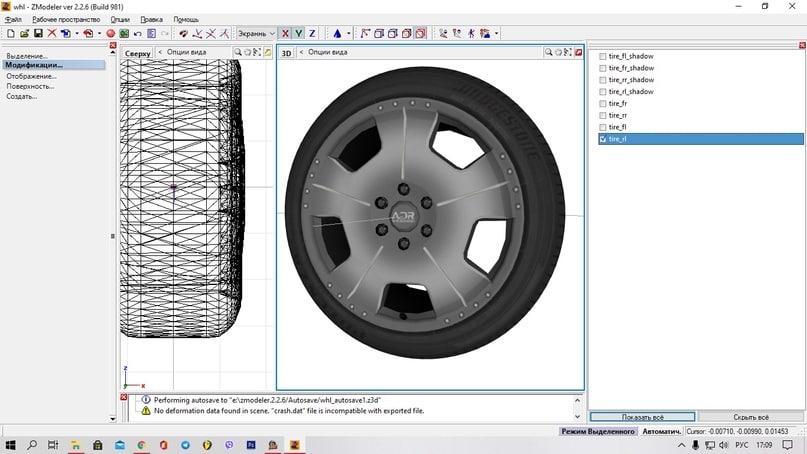
Task: Click the red sphere Materials editor icon
Action: tap(111, 33)
